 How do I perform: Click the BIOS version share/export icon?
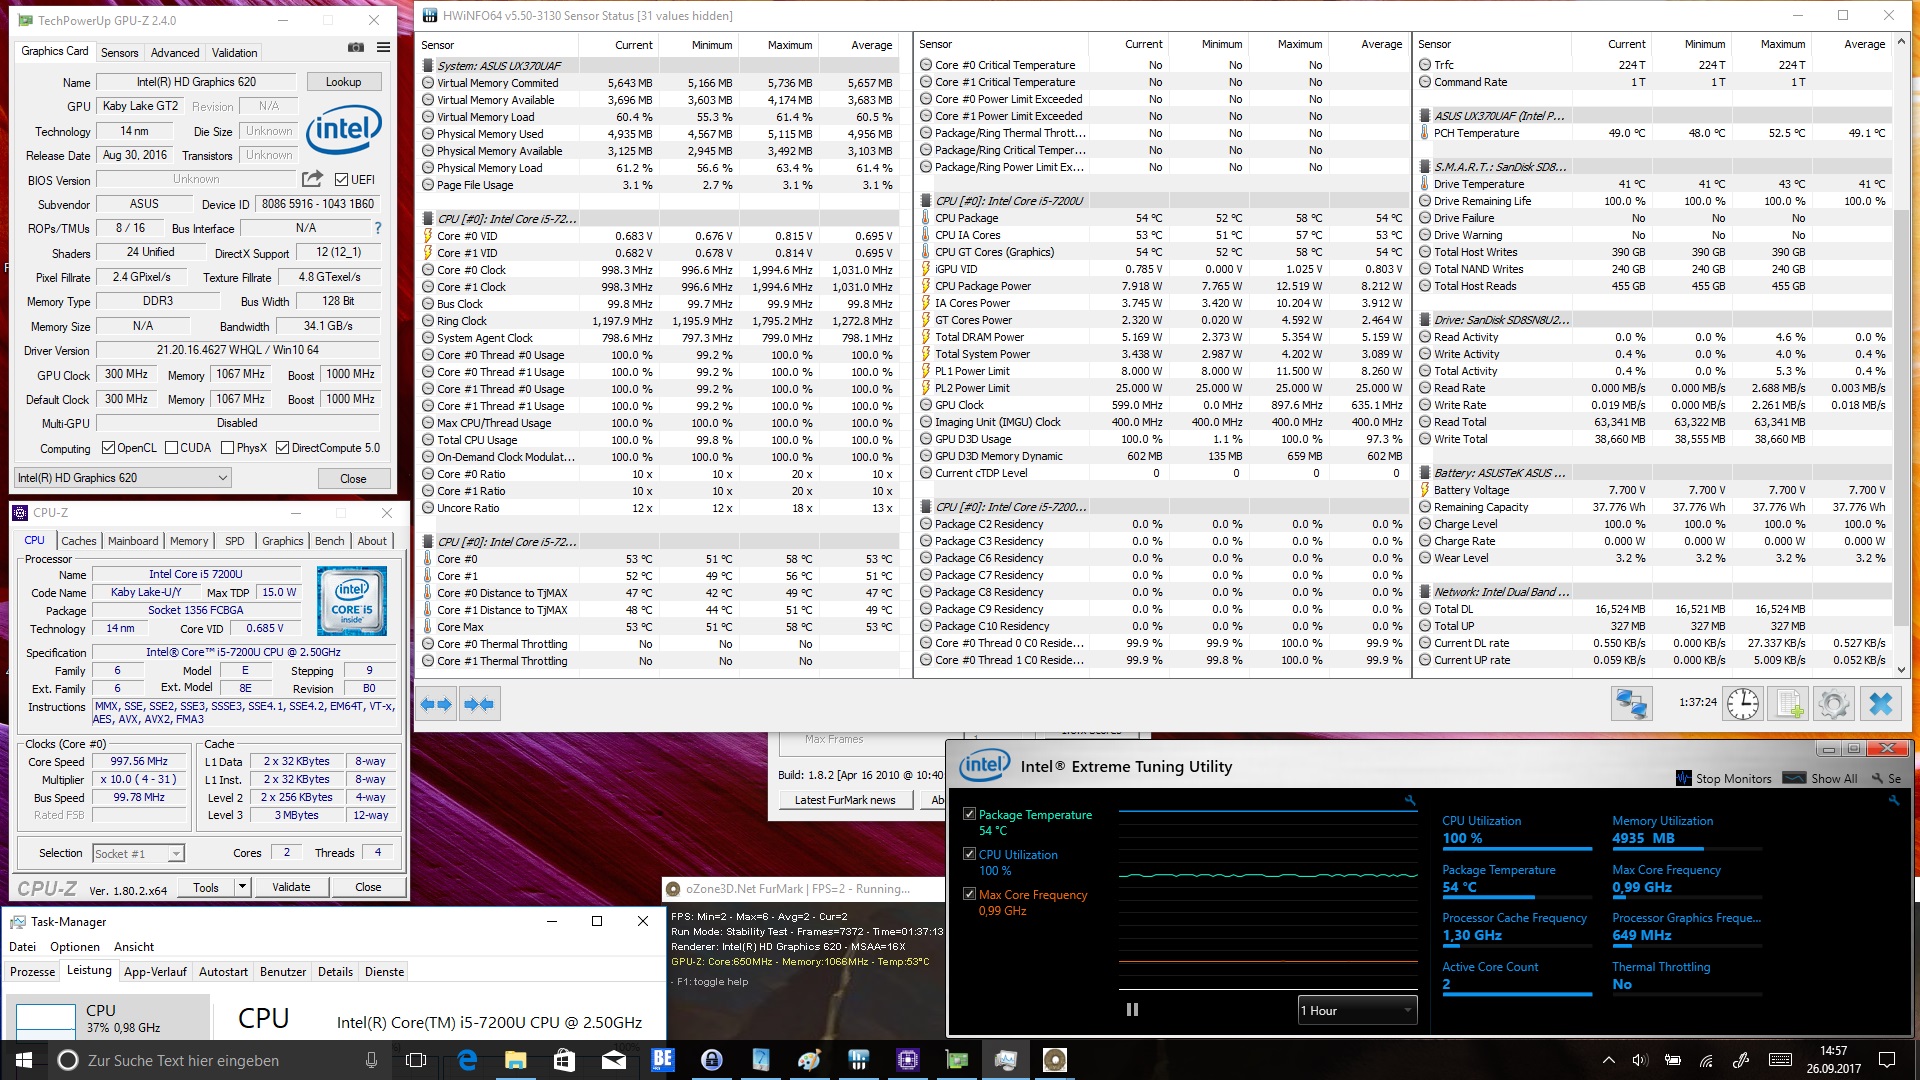[x=313, y=179]
